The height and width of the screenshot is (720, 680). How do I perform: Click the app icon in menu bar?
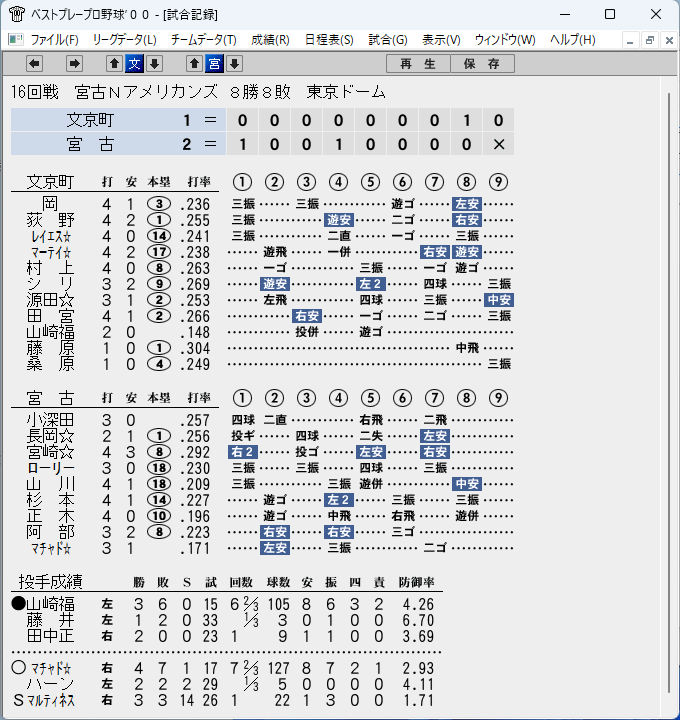(16, 39)
